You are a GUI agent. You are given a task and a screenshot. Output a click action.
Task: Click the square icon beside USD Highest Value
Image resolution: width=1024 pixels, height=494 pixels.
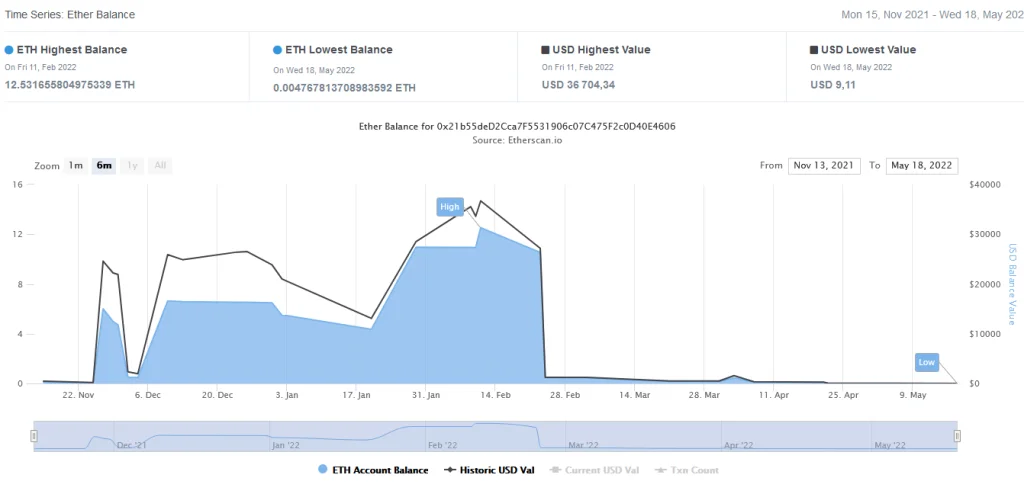pos(545,50)
